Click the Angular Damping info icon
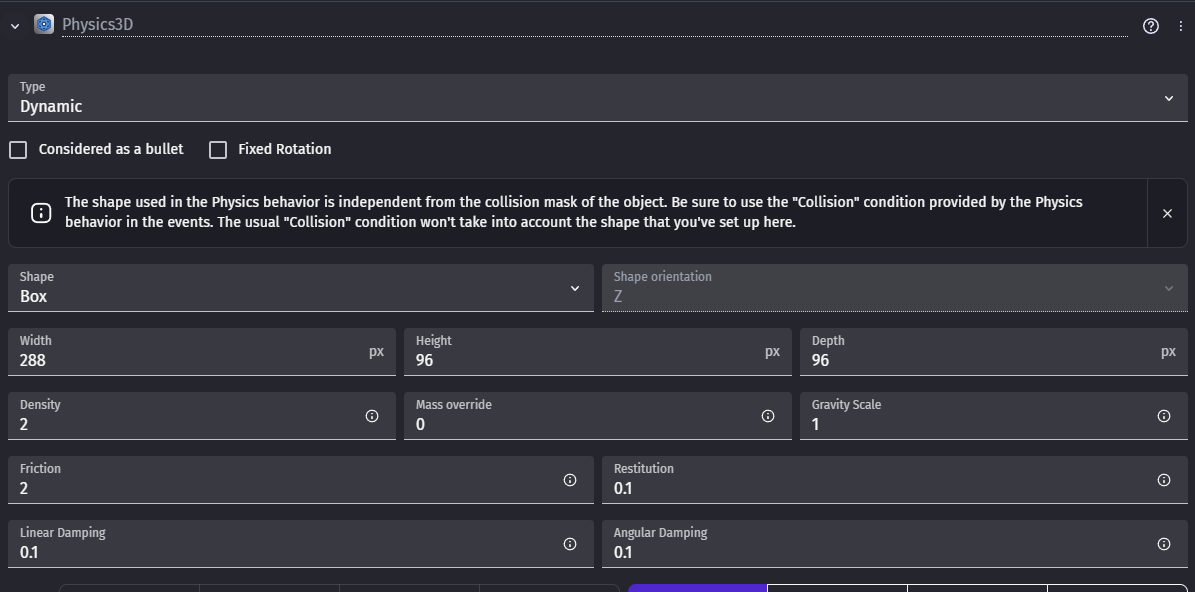The image size is (1195, 592). click(1164, 544)
